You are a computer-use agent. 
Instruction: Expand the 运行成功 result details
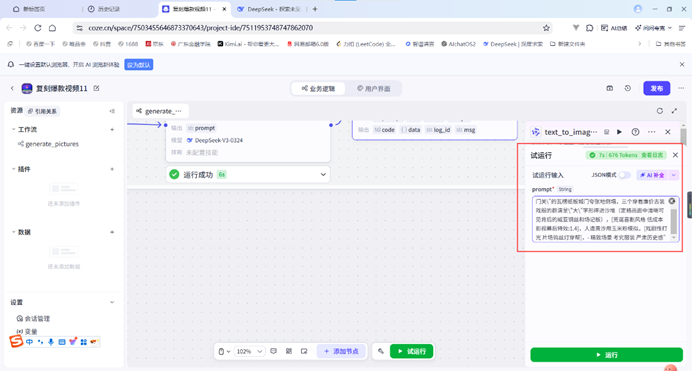pos(323,175)
